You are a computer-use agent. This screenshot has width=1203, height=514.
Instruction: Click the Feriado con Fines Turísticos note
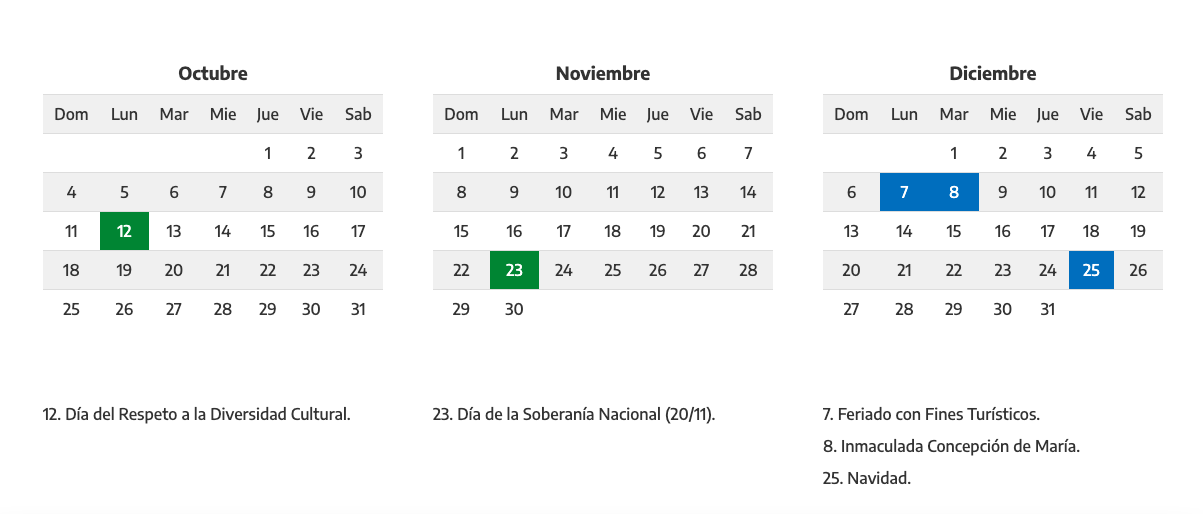[932, 414]
